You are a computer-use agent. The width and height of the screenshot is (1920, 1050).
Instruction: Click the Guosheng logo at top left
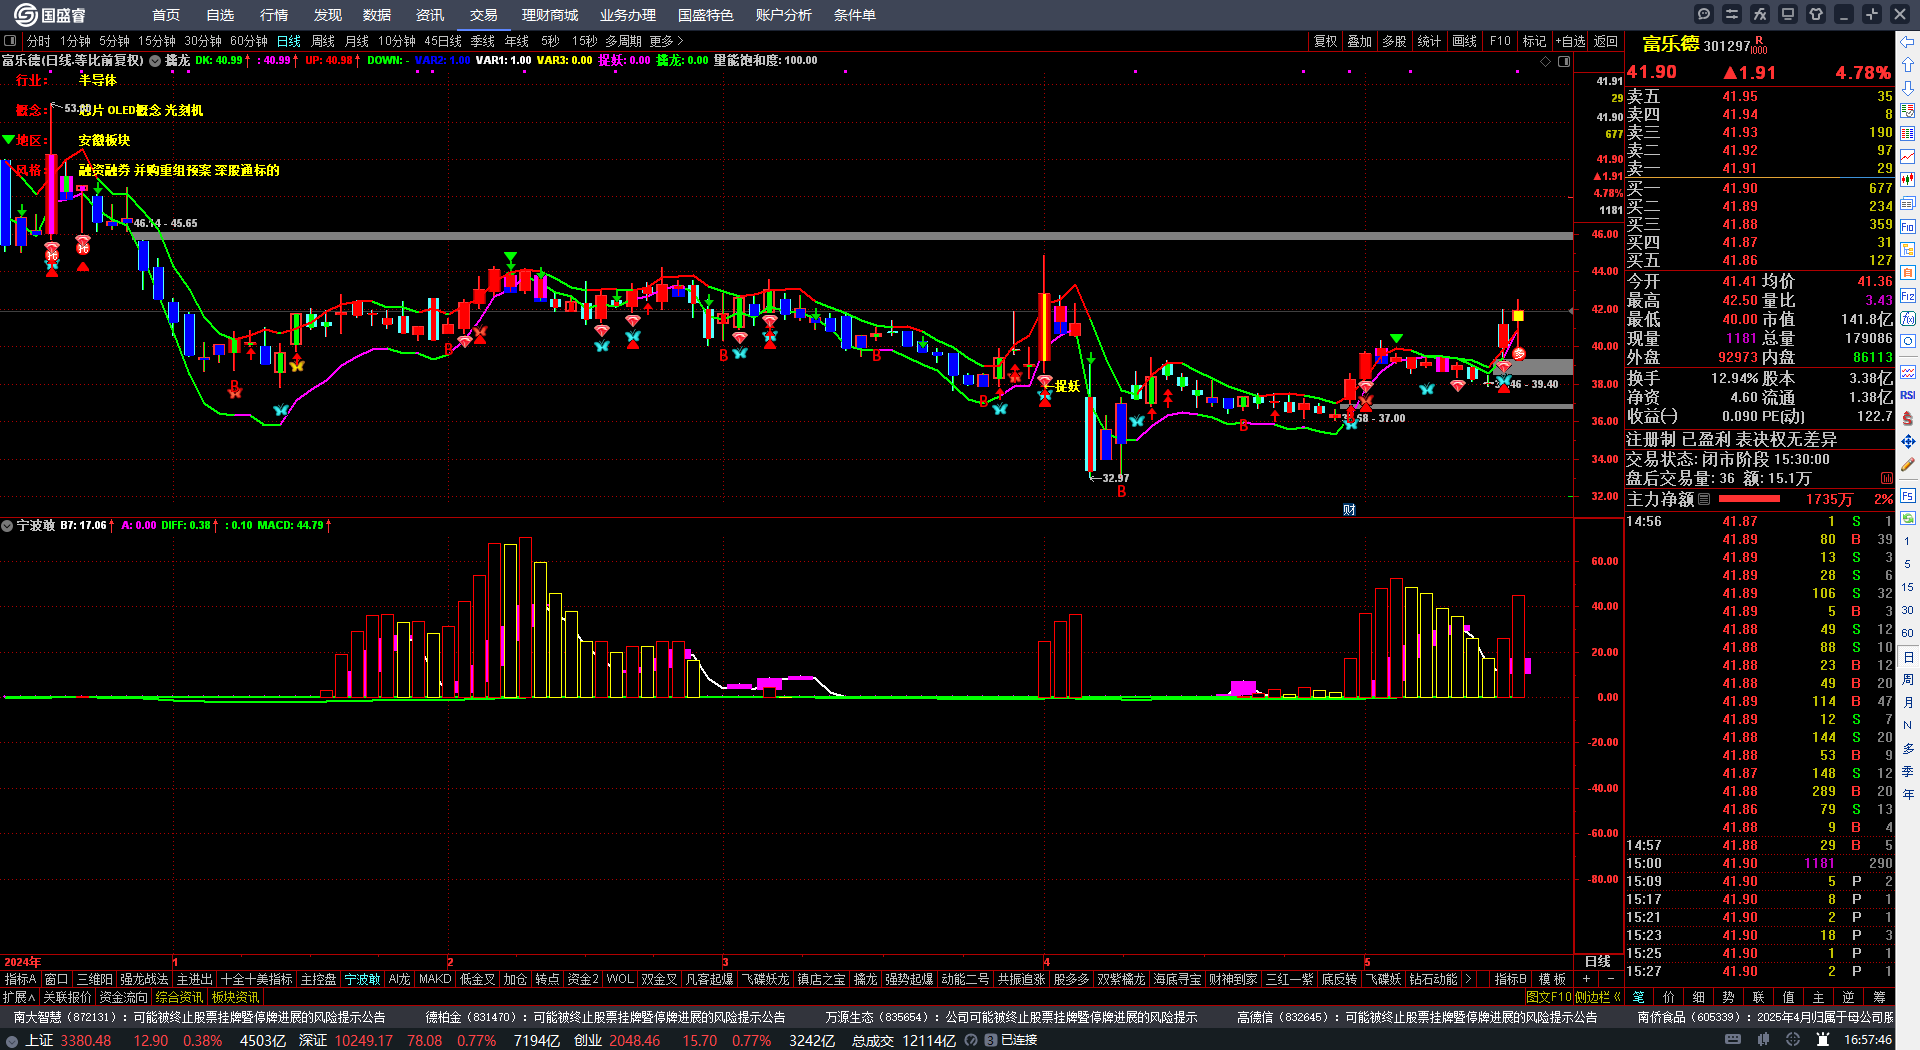pyautogui.click(x=50, y=15)
